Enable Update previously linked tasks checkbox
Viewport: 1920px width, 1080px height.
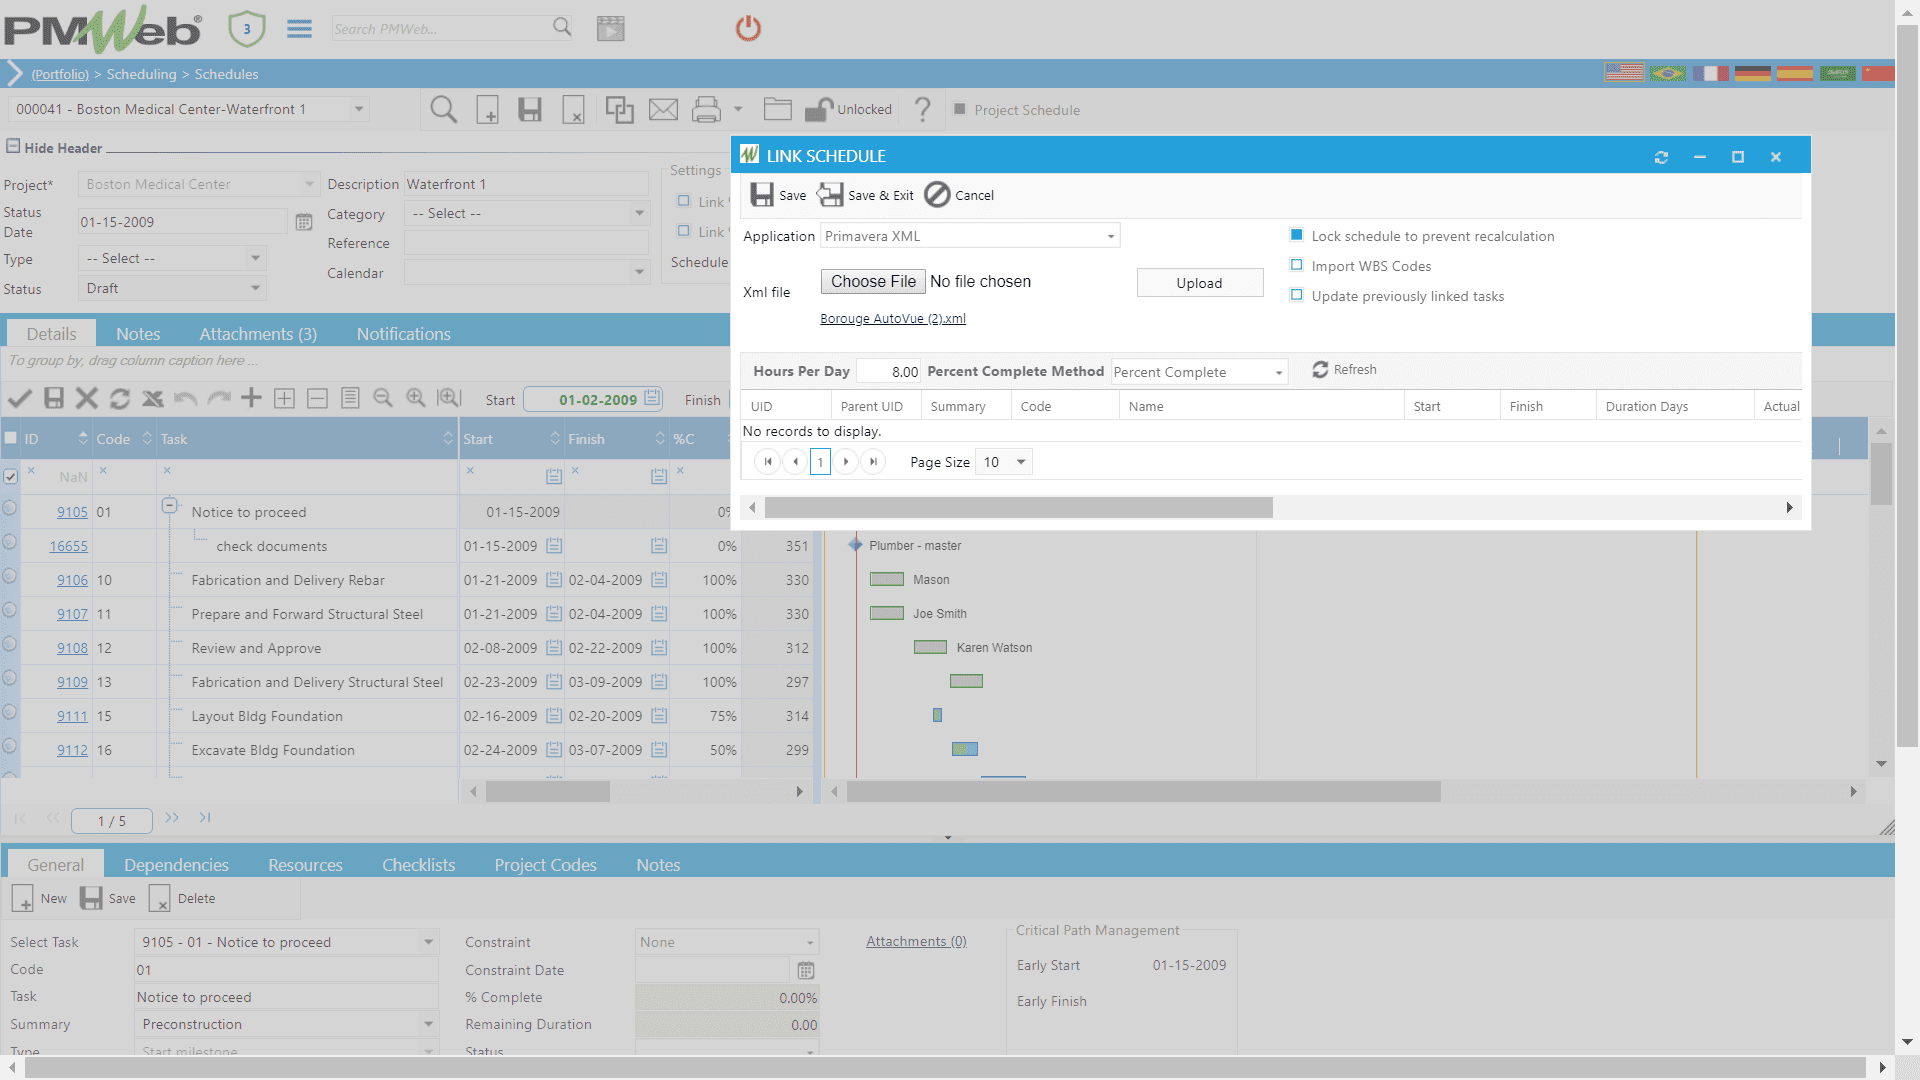click(x=1296, y=295)
